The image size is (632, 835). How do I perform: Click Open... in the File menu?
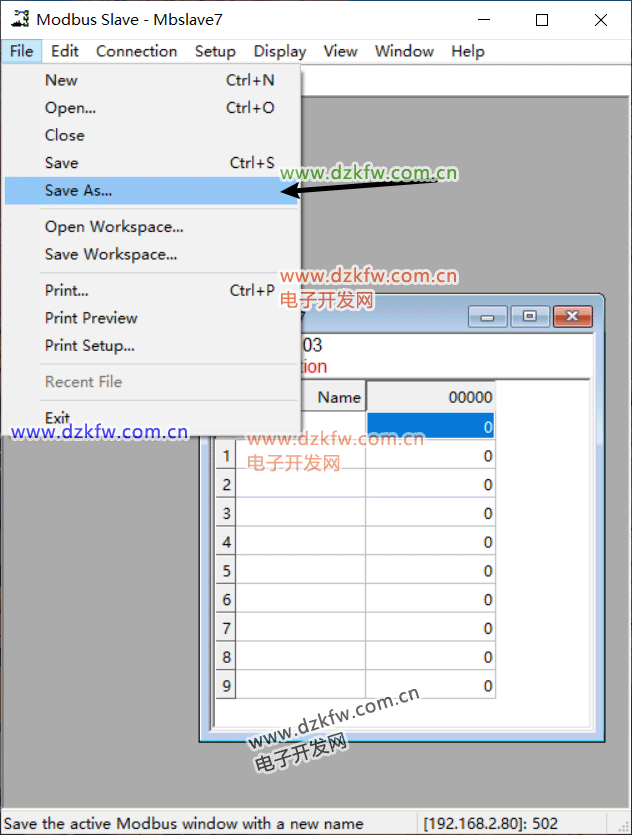coord(70,108)
